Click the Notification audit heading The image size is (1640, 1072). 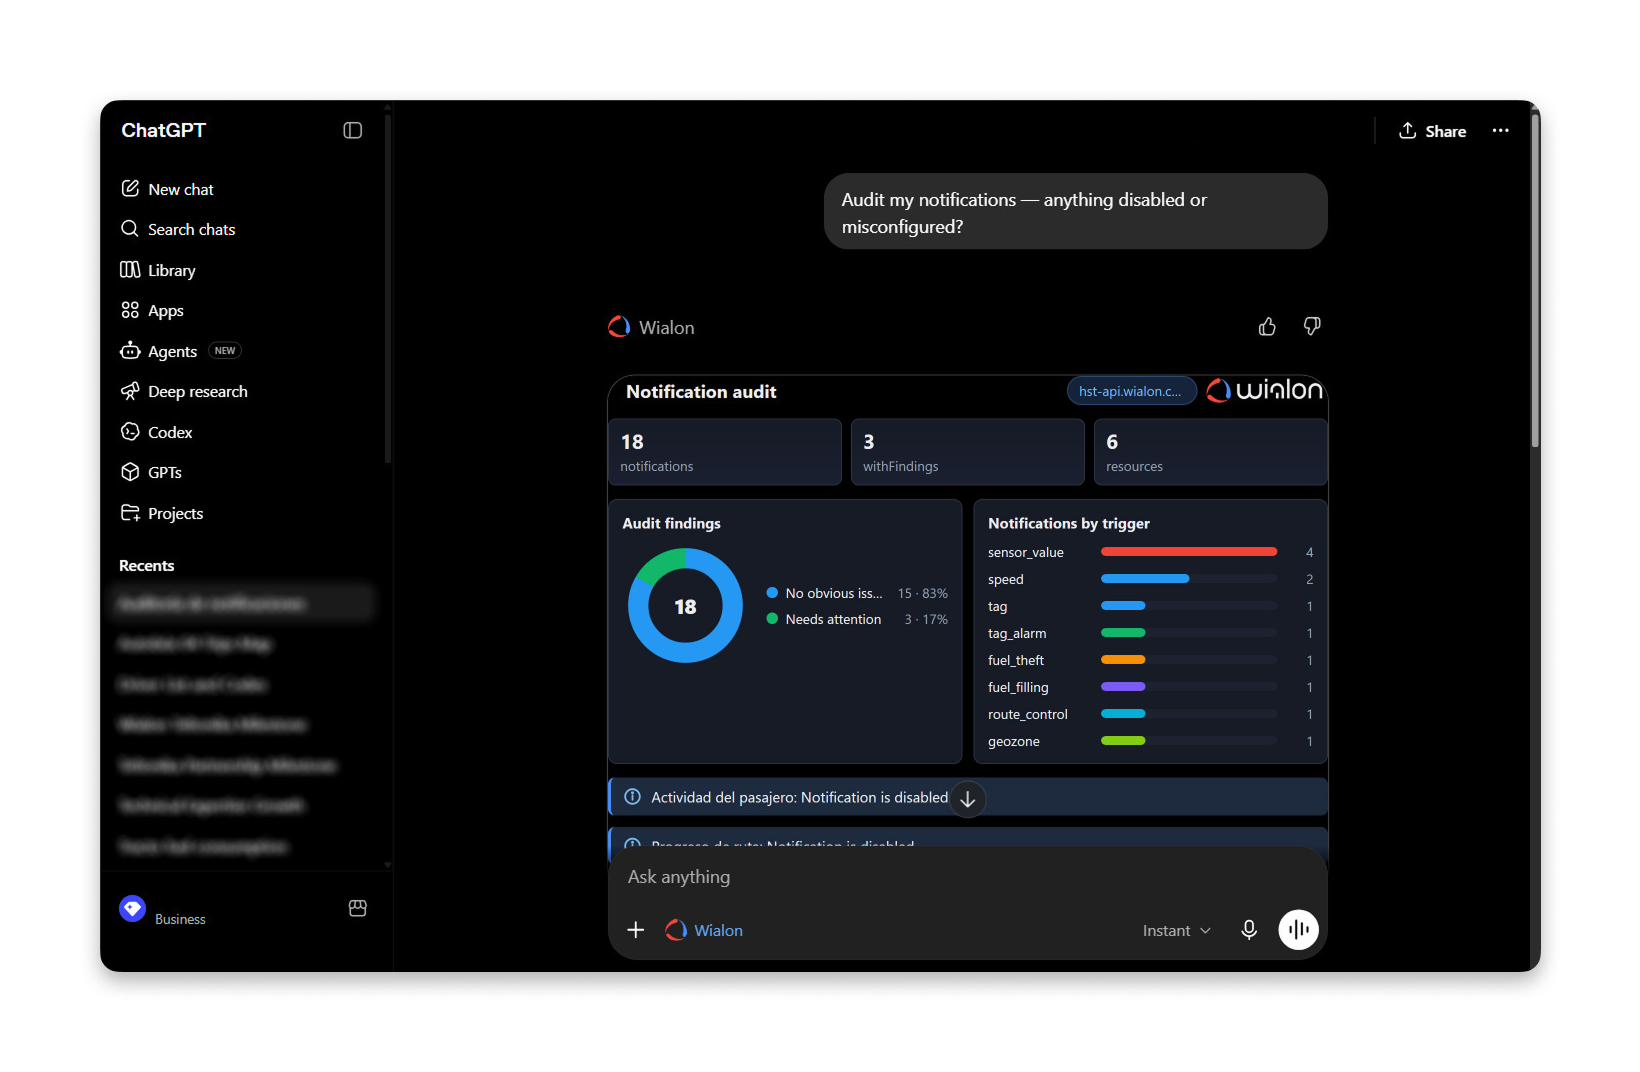coord(701,392)
